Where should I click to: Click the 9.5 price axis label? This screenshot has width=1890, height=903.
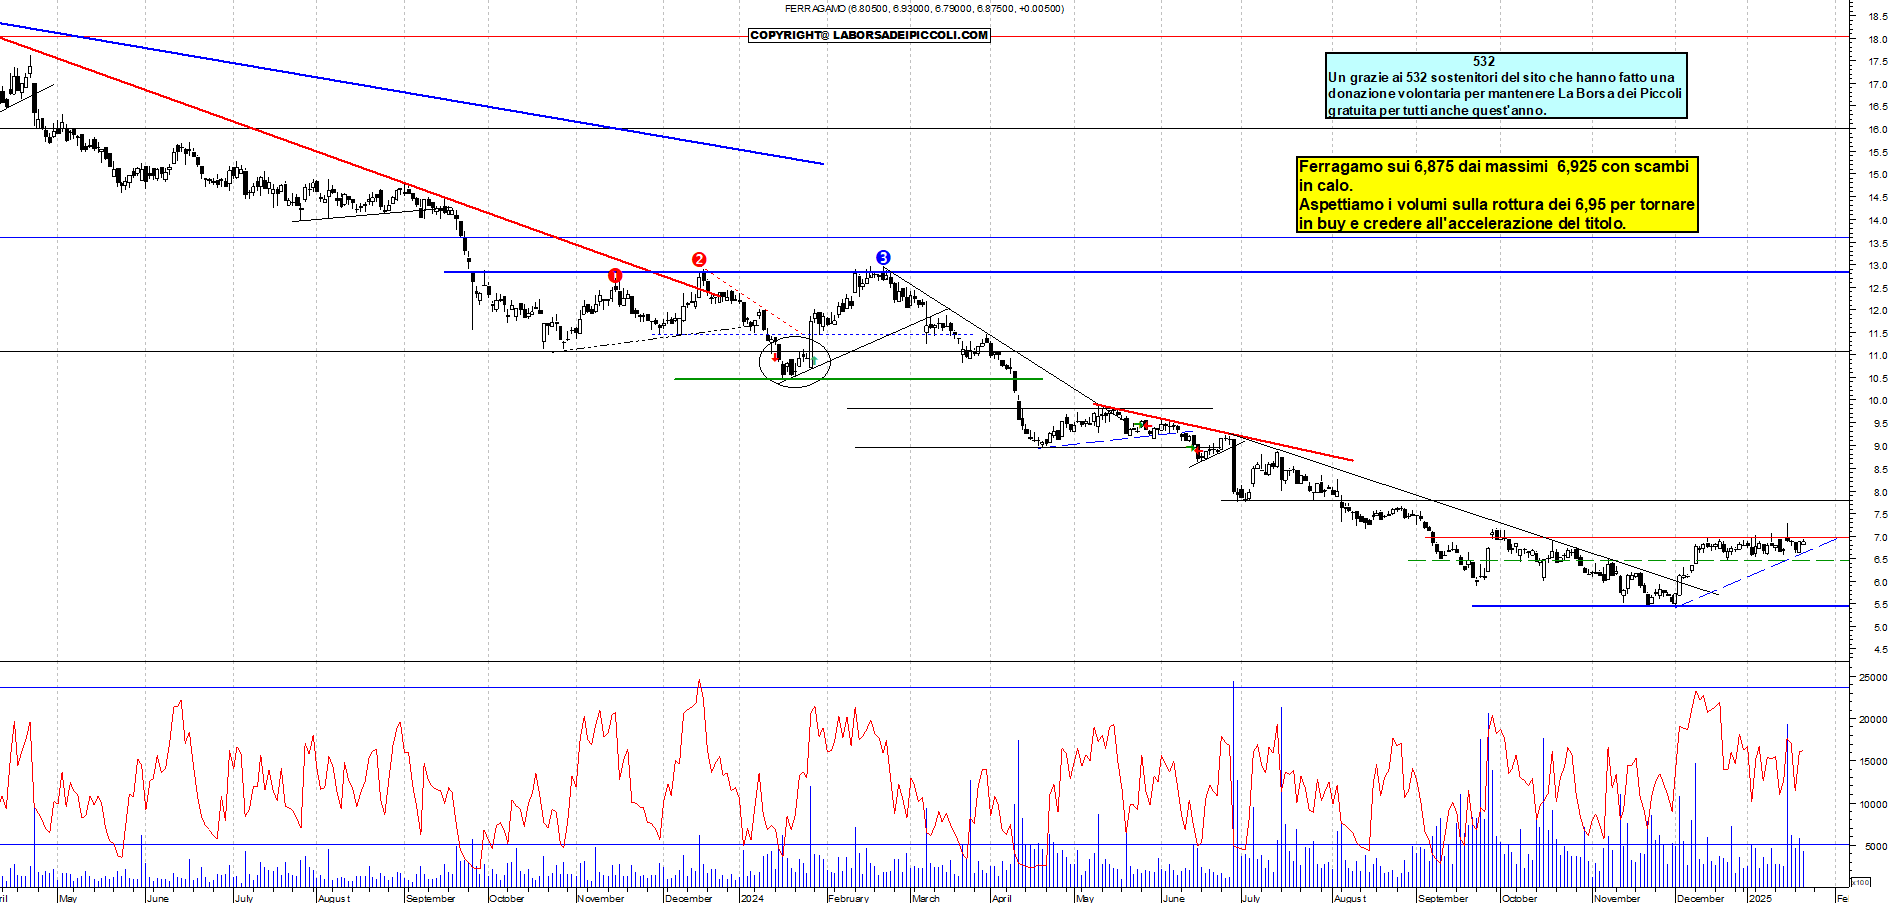coord(1880,424)
